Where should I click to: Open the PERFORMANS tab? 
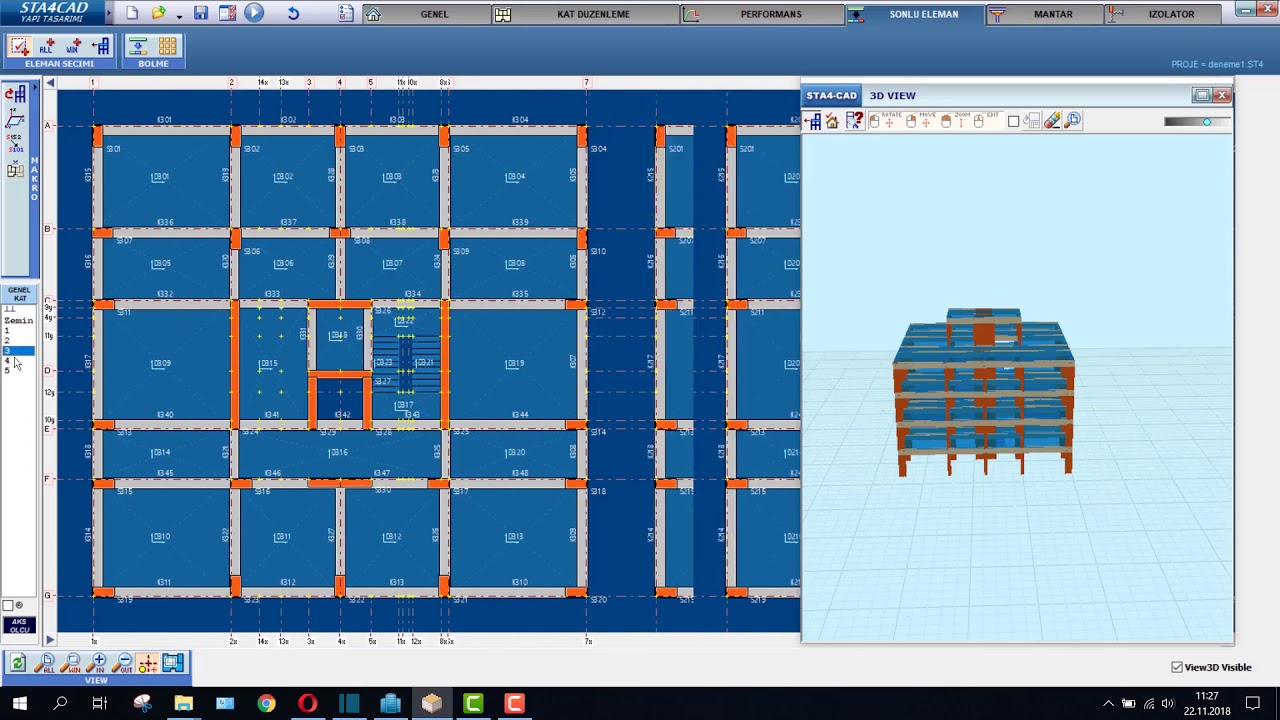tap(770, 14)
